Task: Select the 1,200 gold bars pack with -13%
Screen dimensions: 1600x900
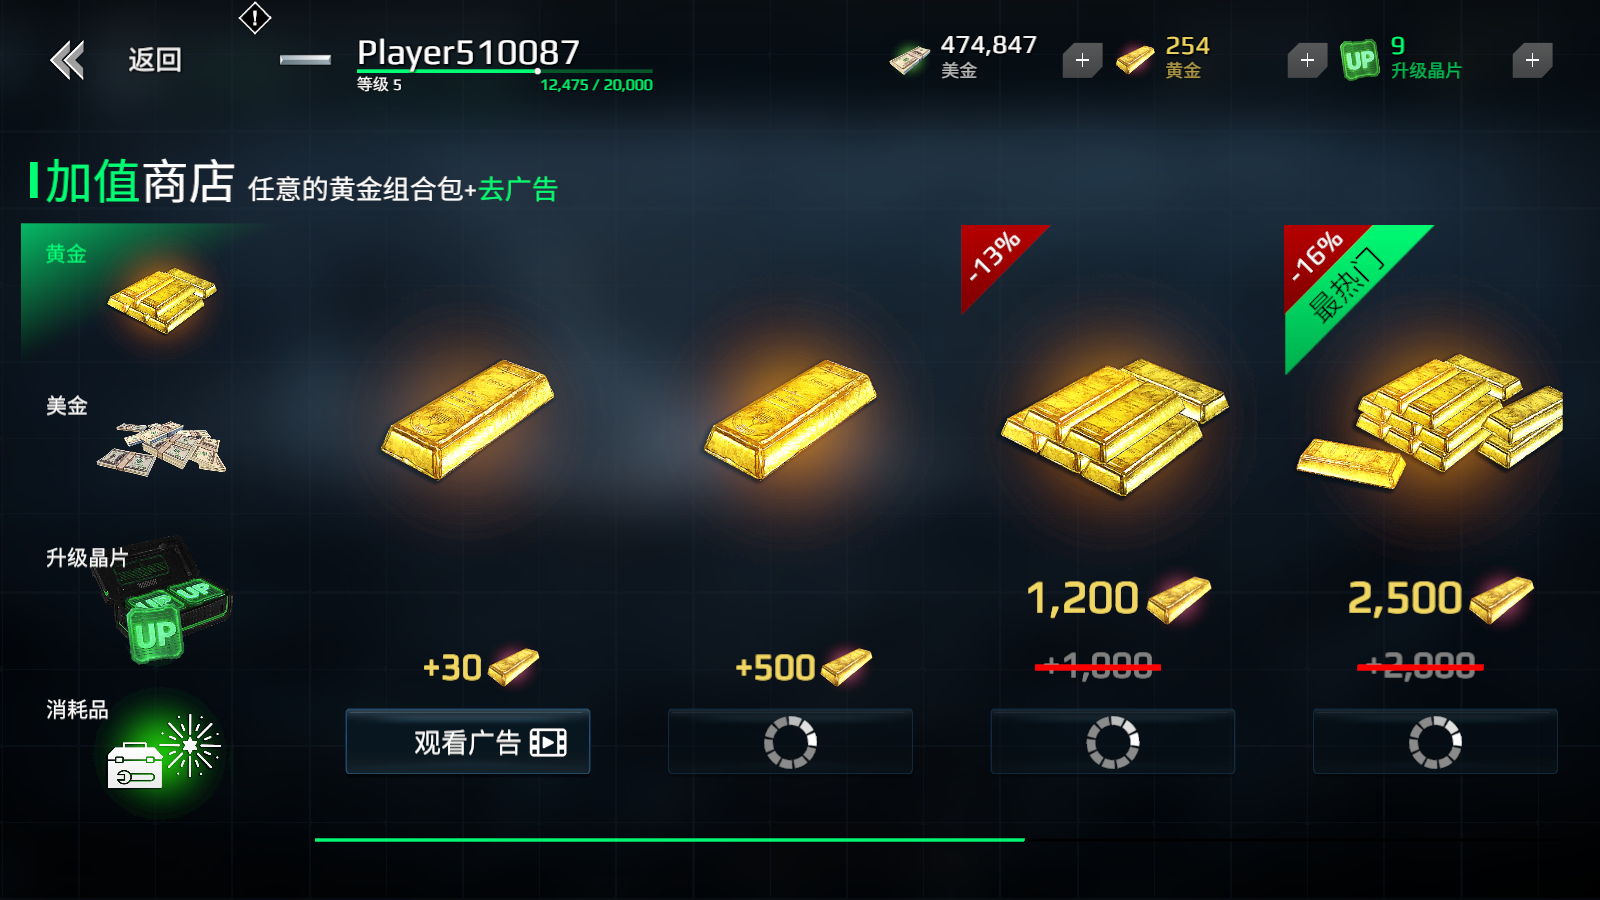Action: 1114,426
